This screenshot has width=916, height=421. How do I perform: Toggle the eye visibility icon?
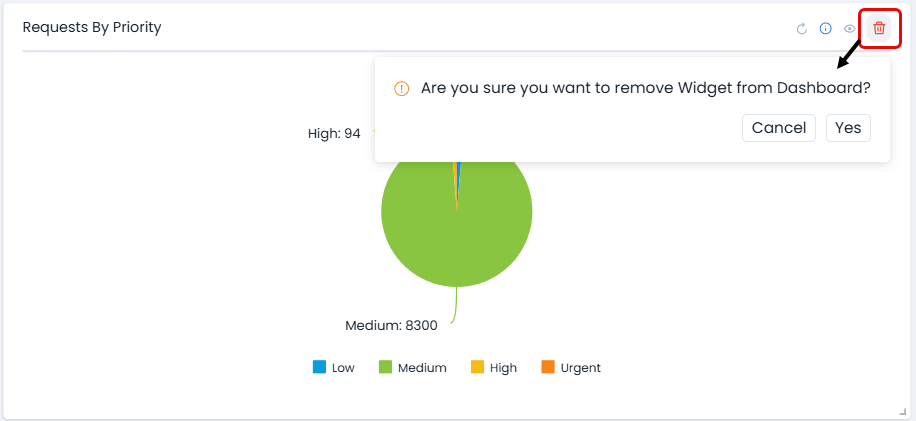[850, 29]
